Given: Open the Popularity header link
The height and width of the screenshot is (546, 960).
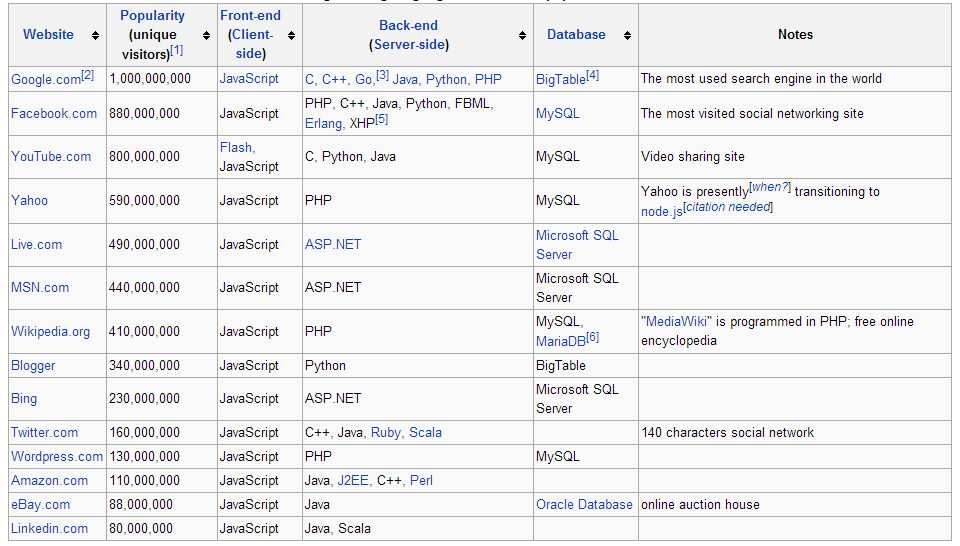Looking at the screenshot, I should click(x=152, y=15).
